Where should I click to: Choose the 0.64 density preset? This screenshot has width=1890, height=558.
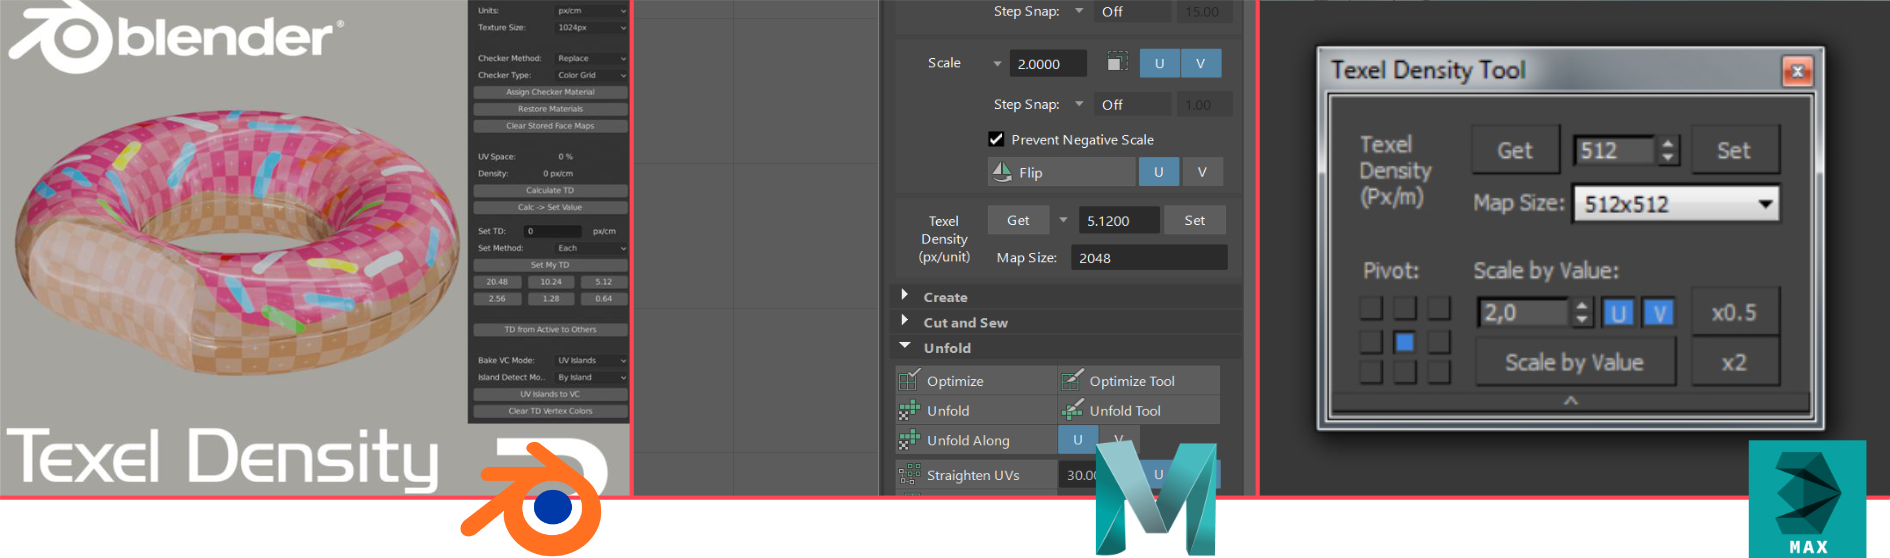(x=603, y=298)
